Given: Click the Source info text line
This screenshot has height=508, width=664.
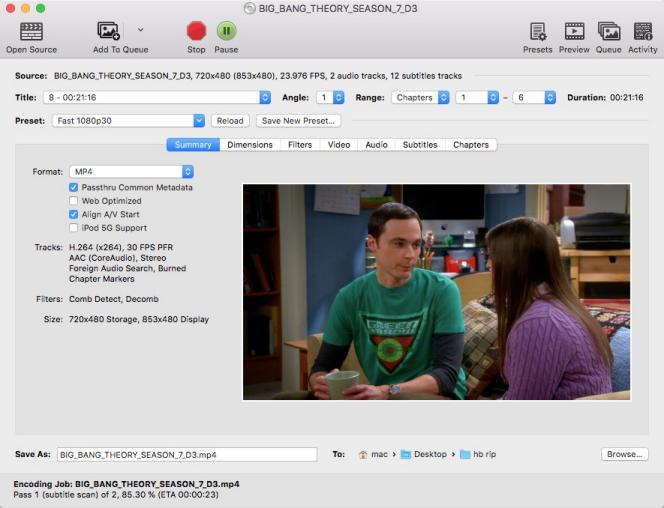Looking at the screenshot, I should 257,76.
